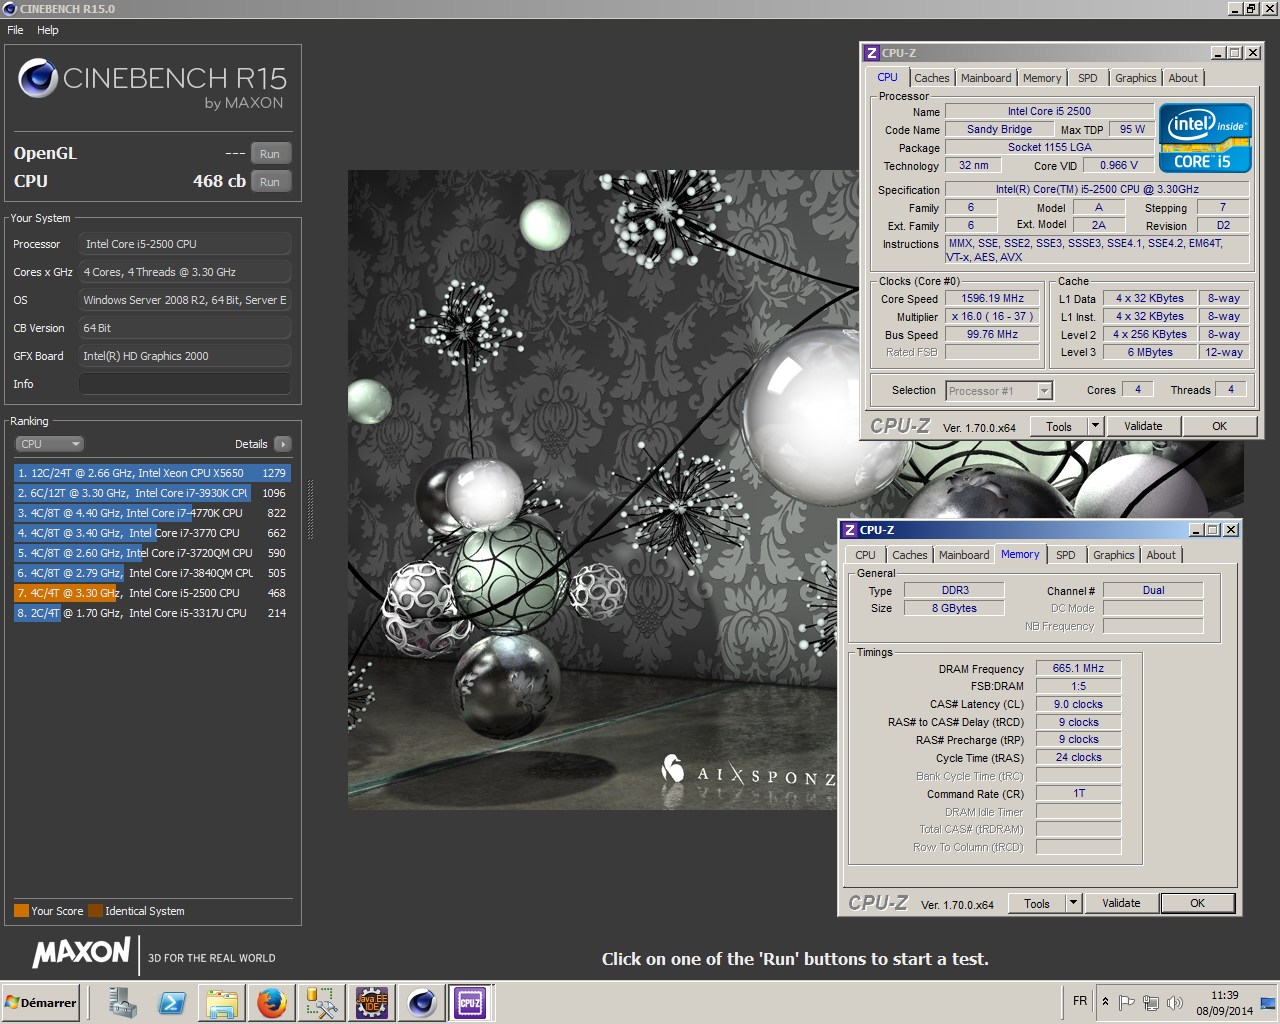Click Validate in lower CPU-Z window
This screenshot has width=1280, height=1024.
pyautogui.click(x=1121, y=903)
